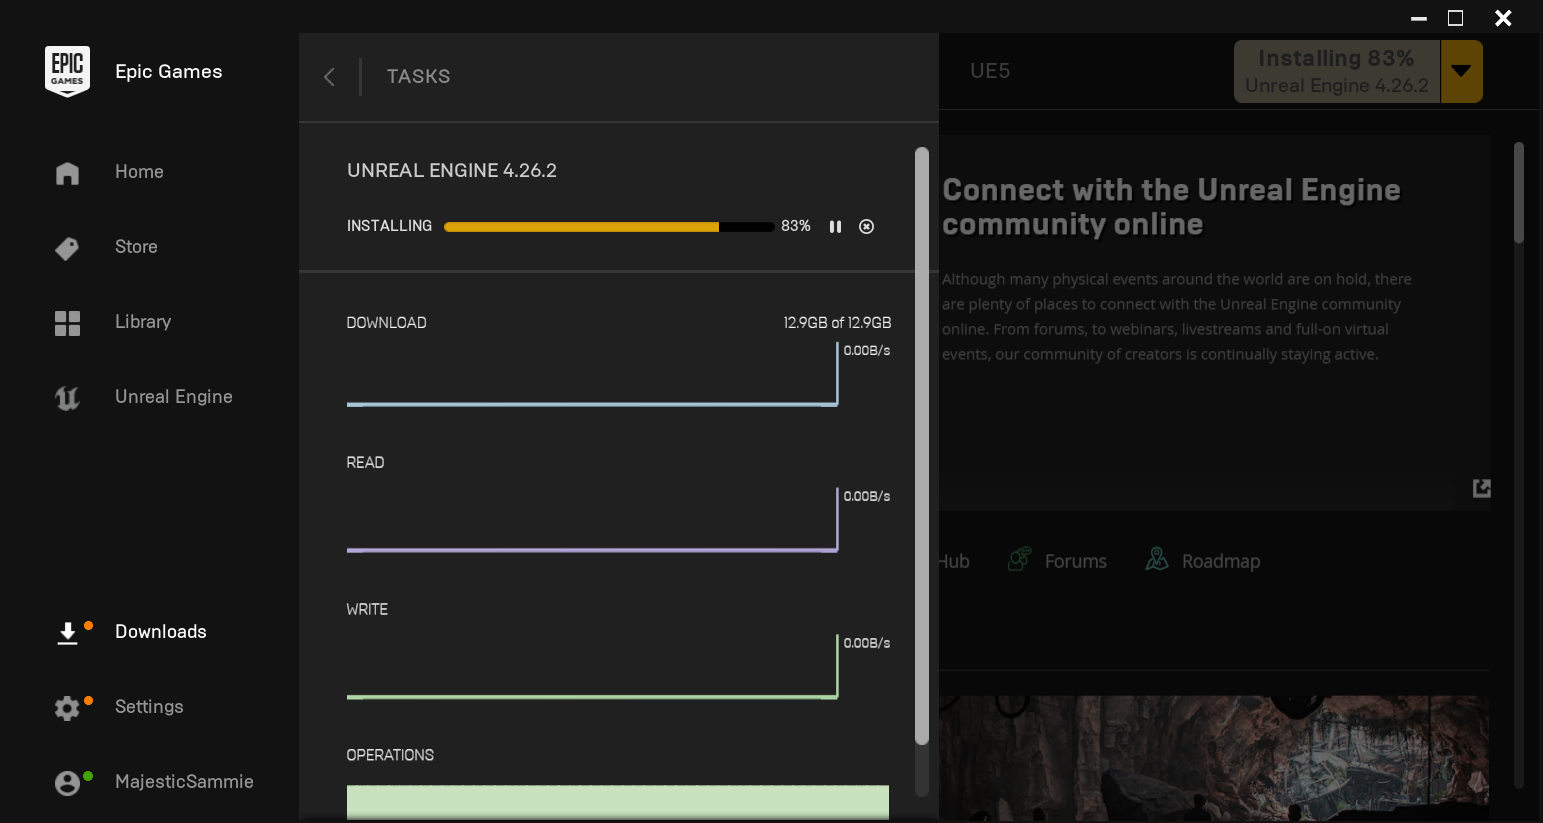Screen dimensions: 1543x823
Task: Click the 'UNREAL ENGINE 4.26.2' task title
Action: (452, 171)
